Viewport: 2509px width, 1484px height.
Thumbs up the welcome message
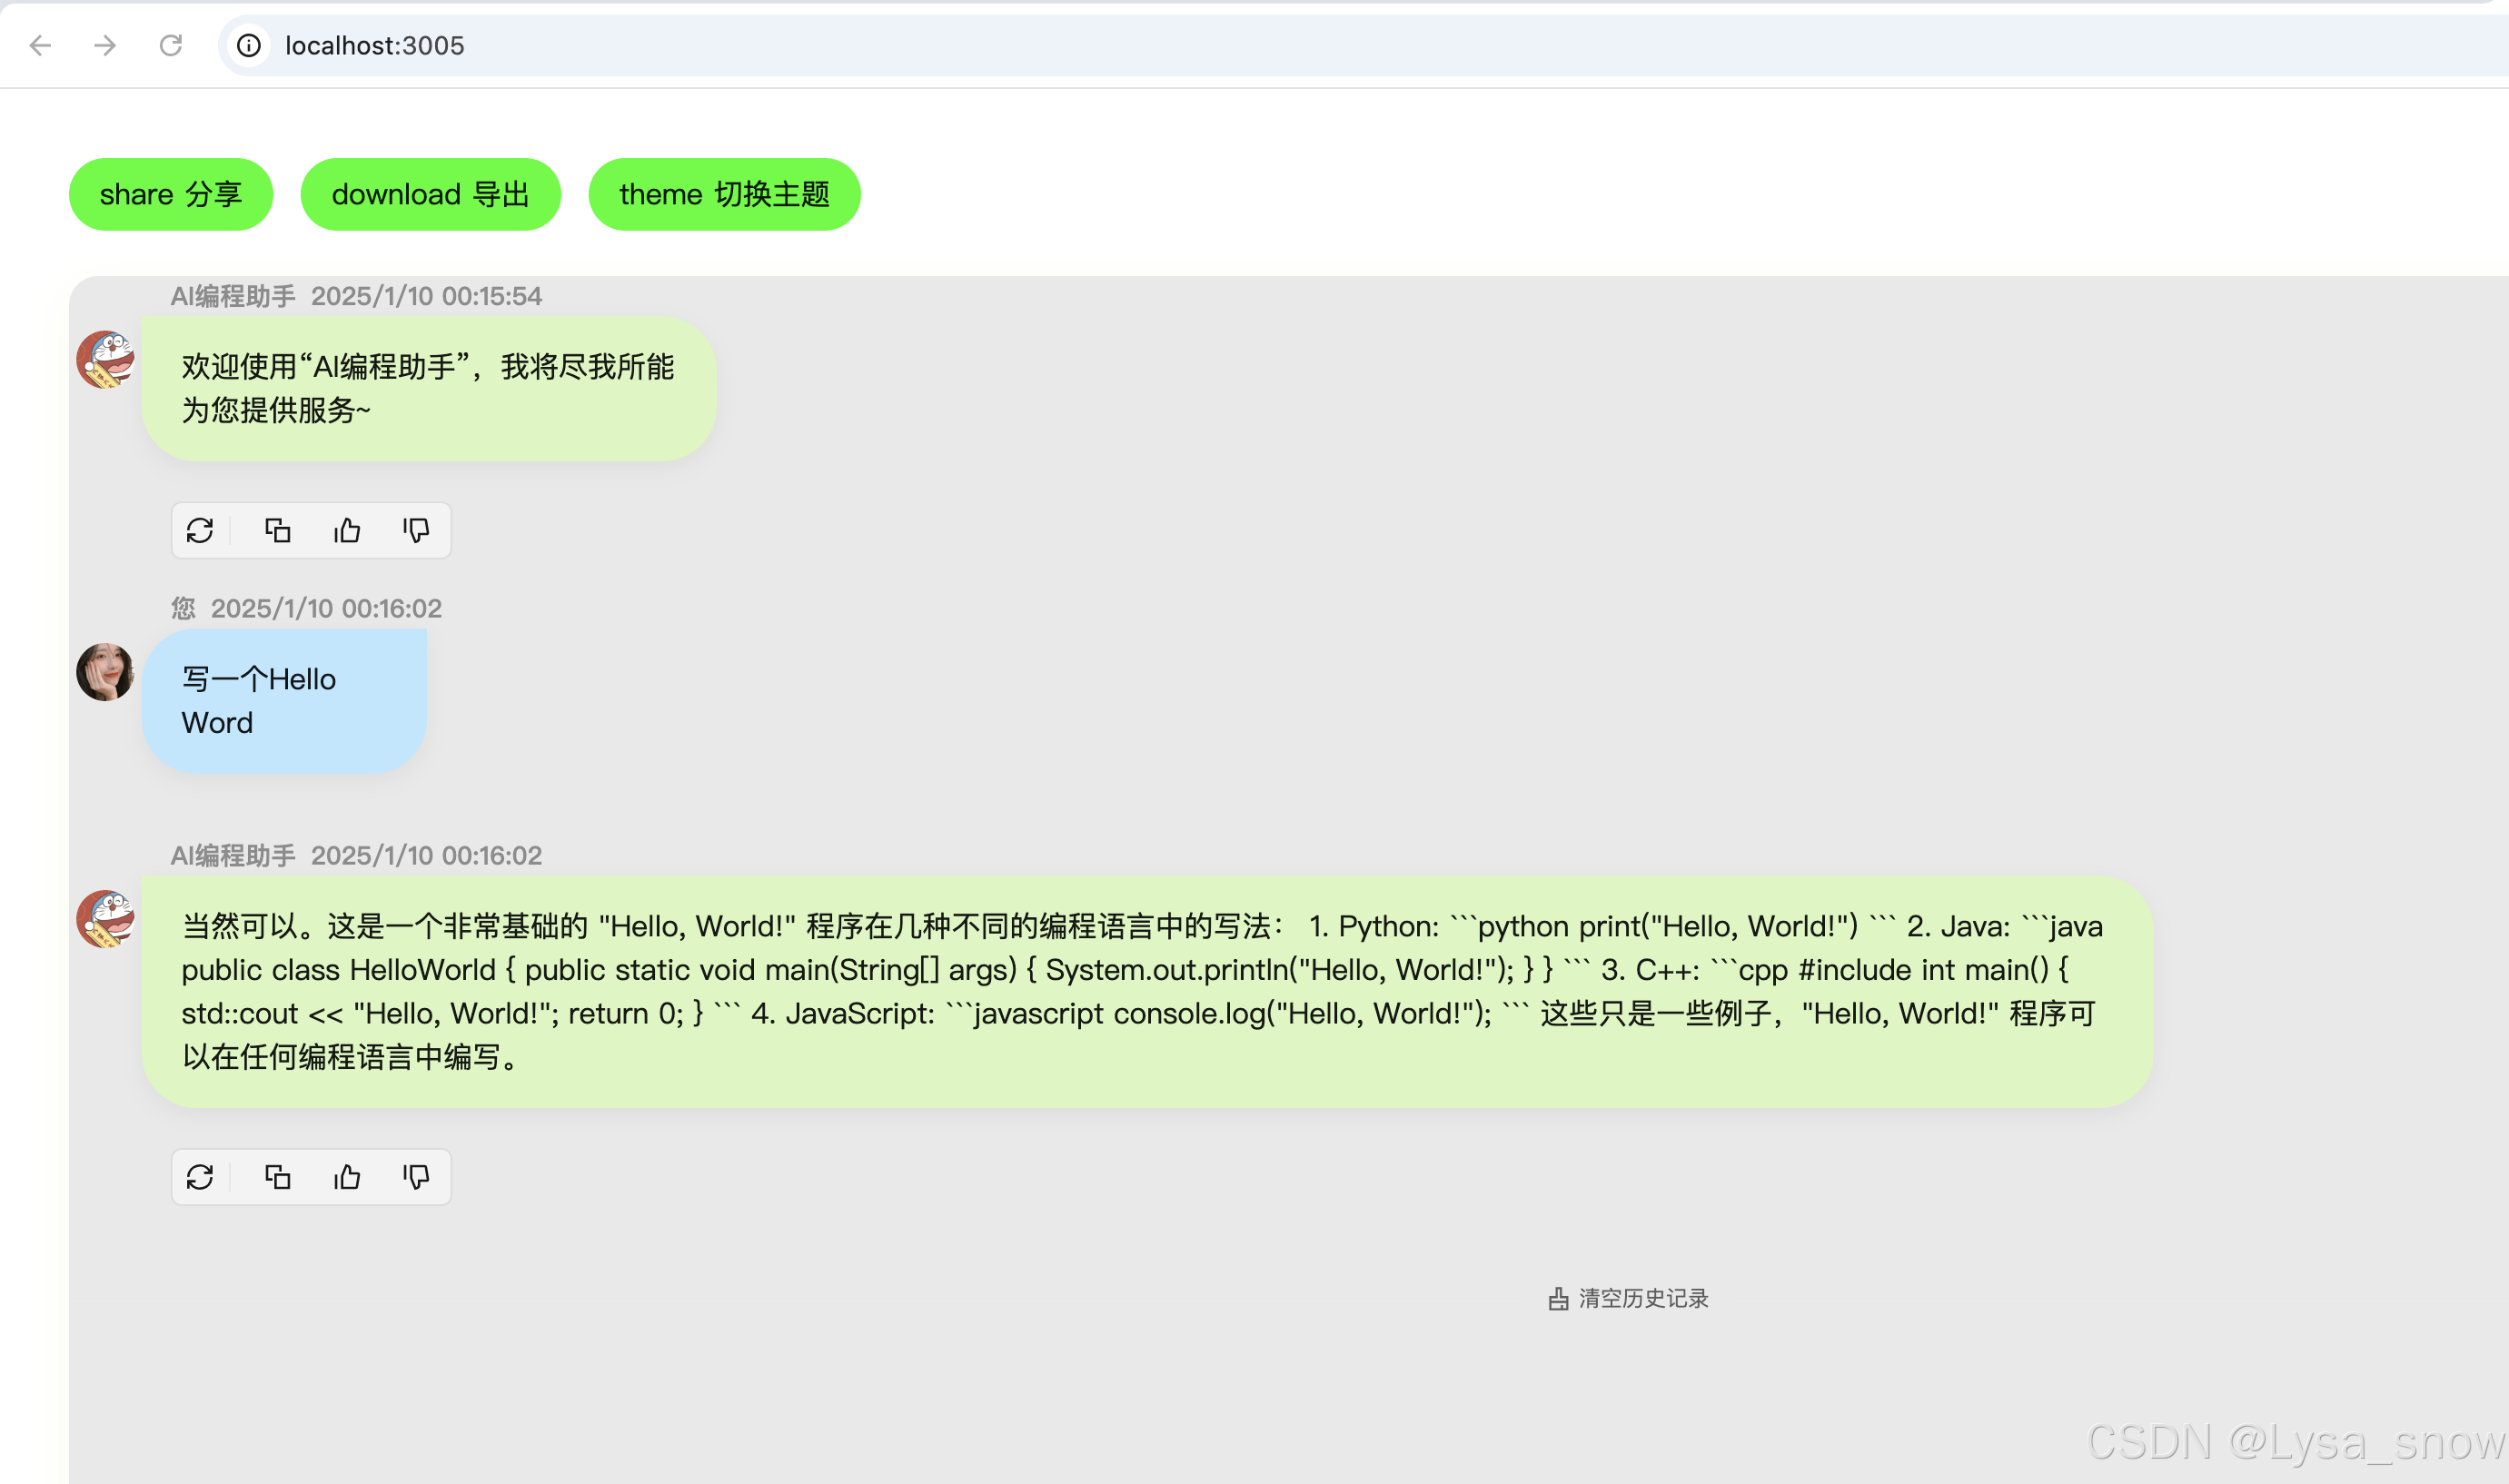pos(347,530)
